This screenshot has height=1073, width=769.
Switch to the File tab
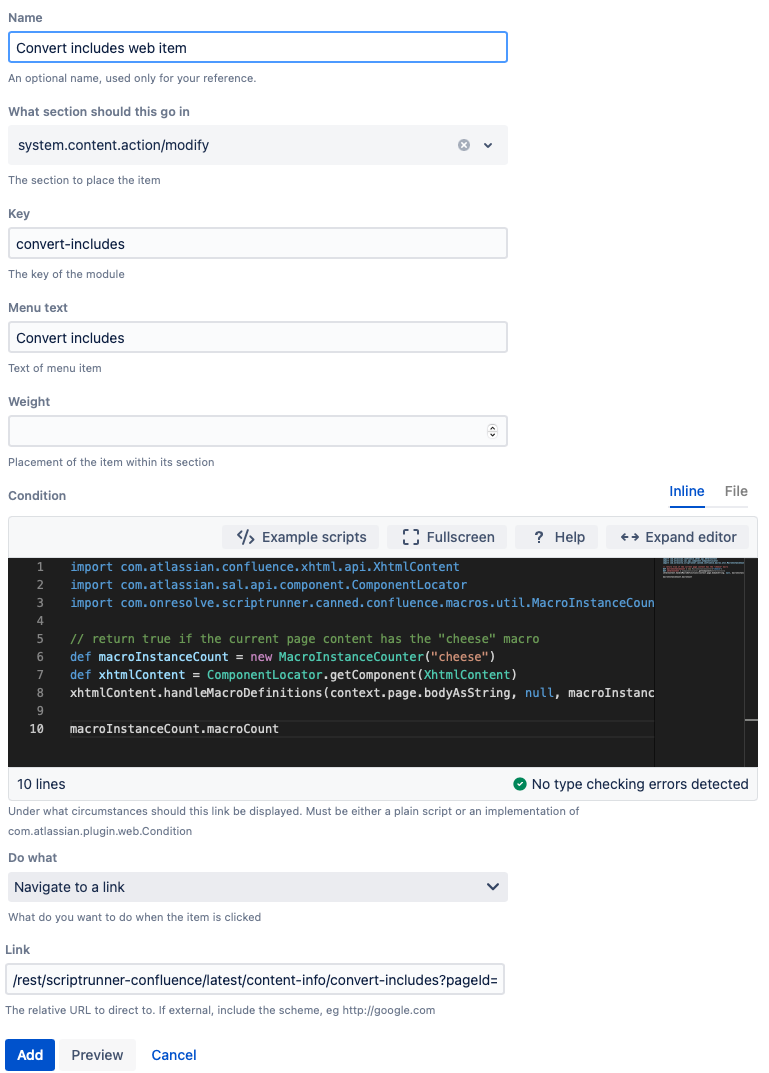[736, 491]
